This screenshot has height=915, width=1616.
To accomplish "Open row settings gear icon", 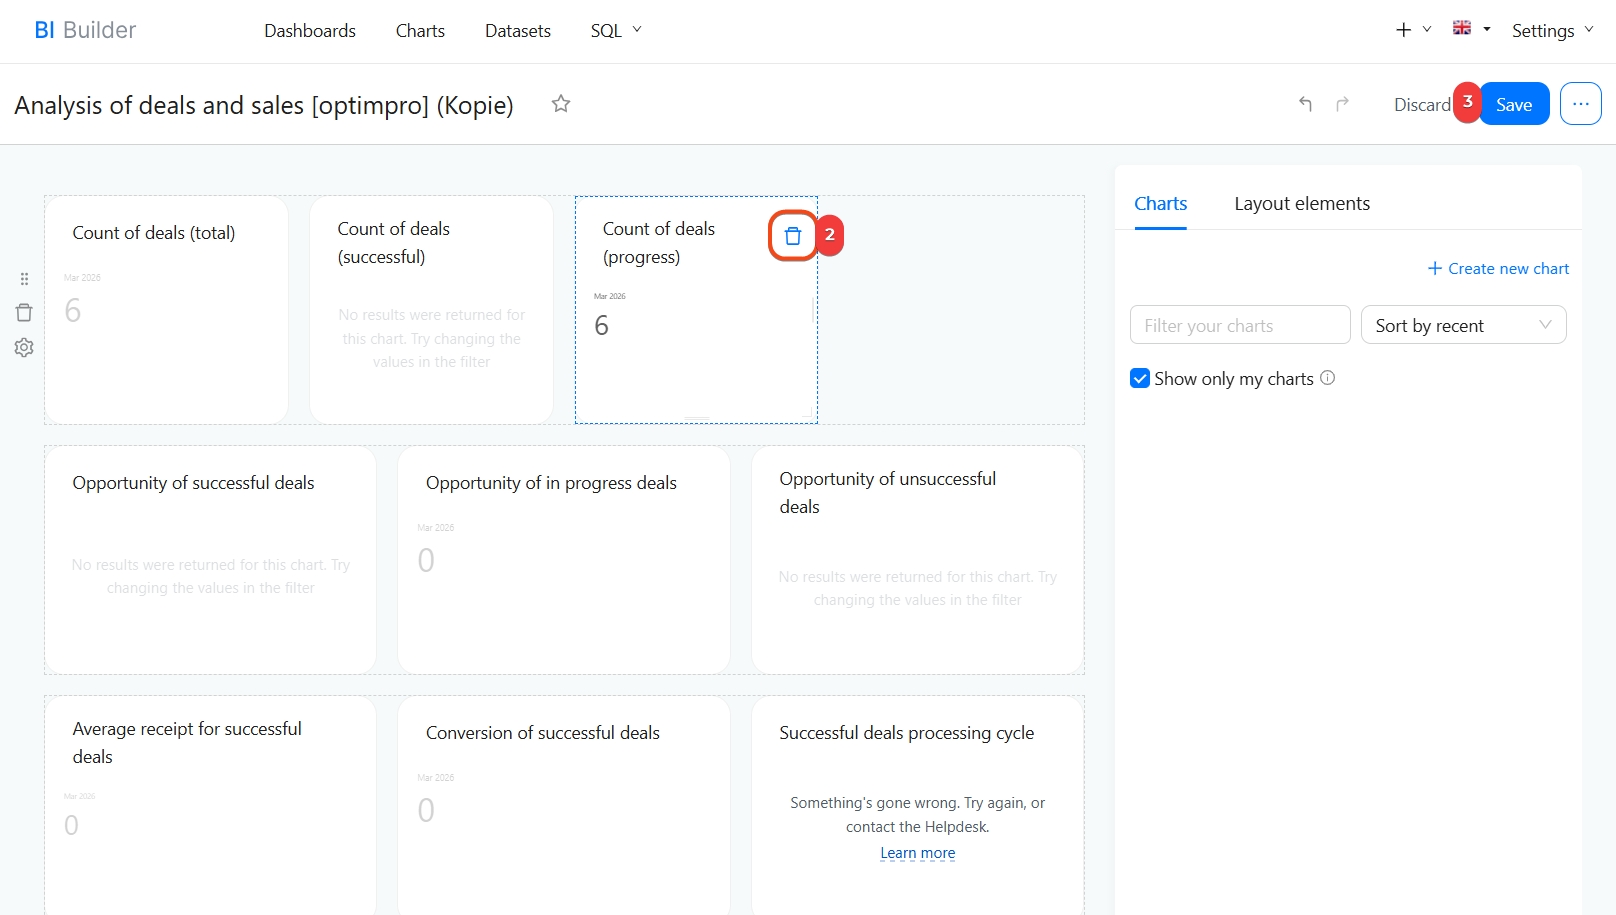I will [x=24, y=347].
